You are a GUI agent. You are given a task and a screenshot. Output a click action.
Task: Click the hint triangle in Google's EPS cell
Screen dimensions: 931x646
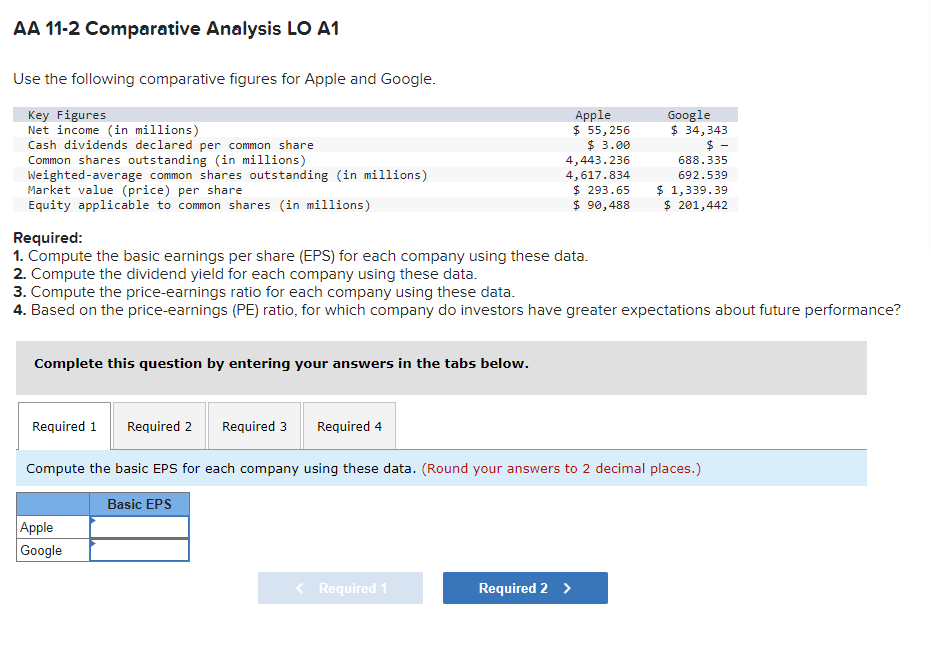click(94, 544)
